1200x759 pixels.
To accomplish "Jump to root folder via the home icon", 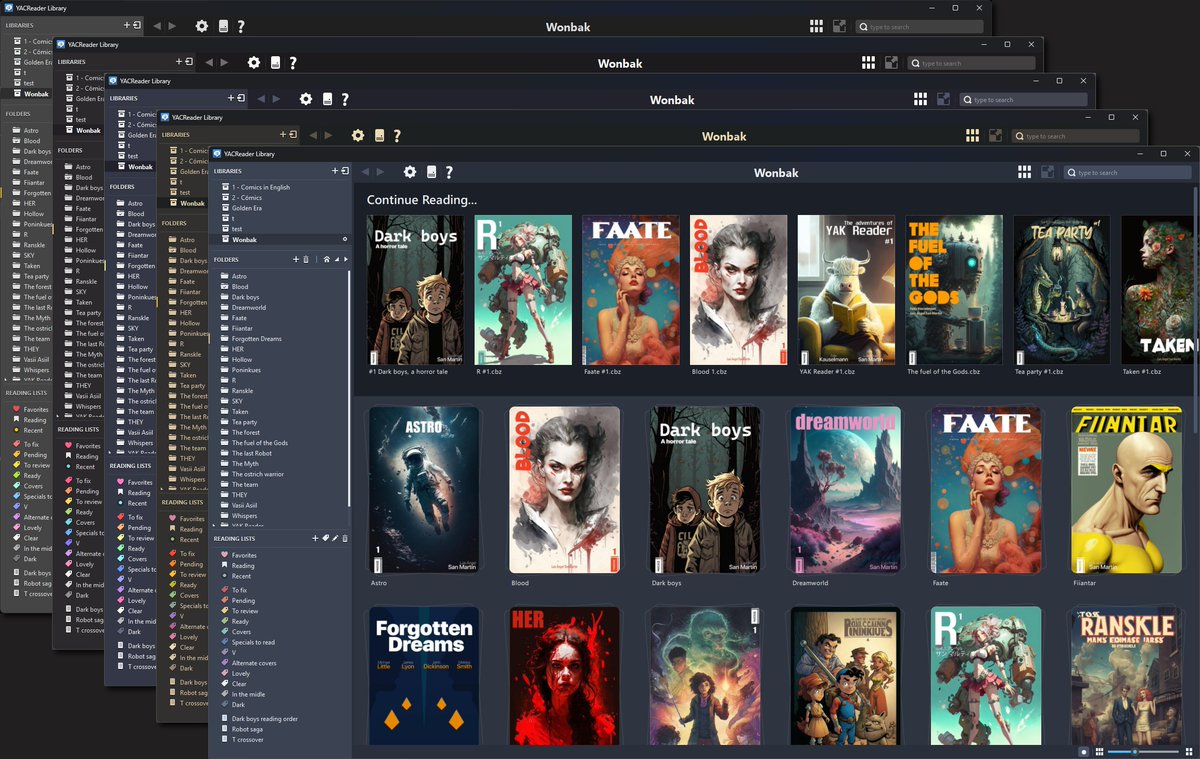I will (x=327, y=259).
